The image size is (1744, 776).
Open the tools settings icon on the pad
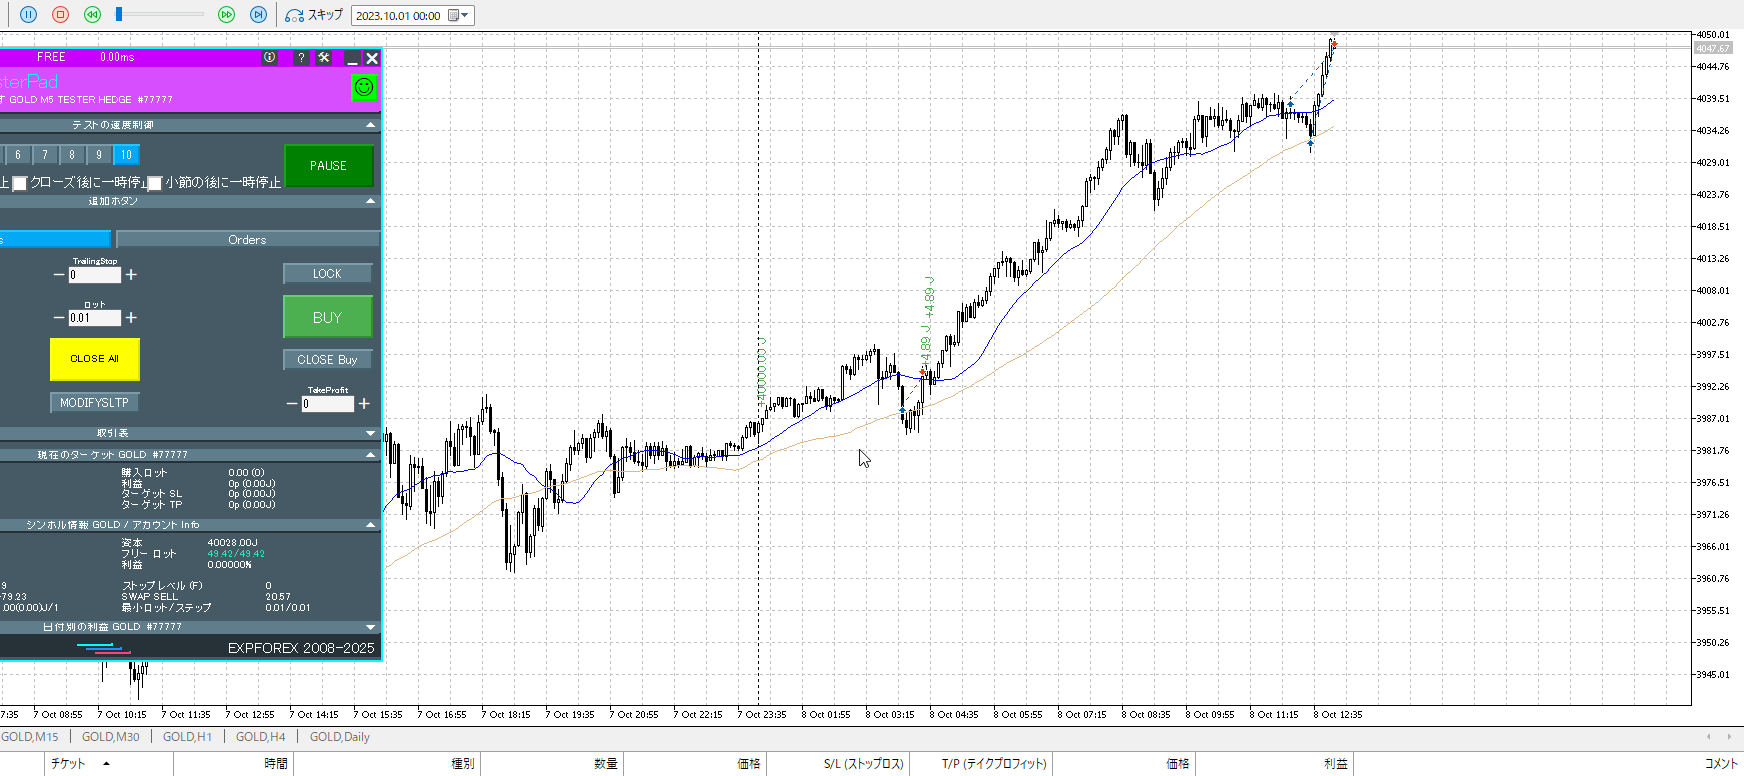pyautogui.click(x=324, y=58)
